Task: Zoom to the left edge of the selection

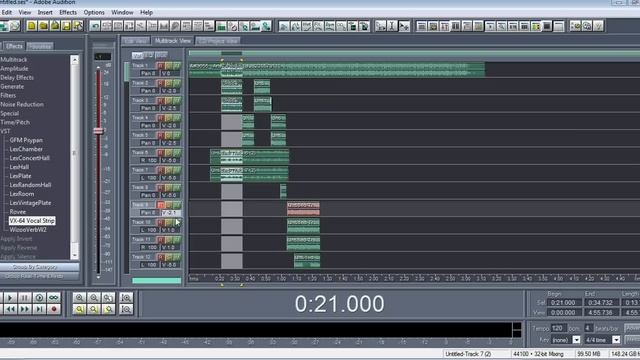Action: pos(94,310)
